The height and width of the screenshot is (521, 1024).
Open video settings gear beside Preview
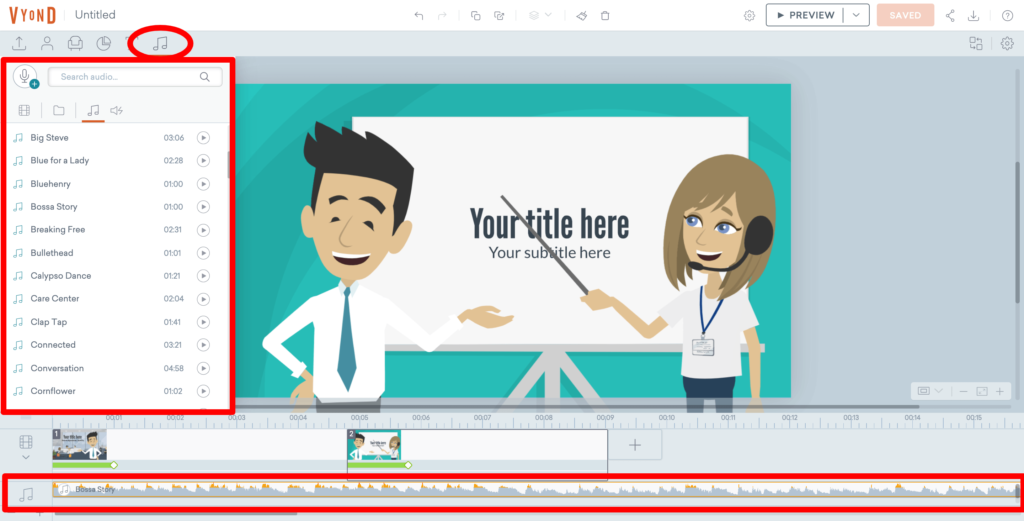click(x=749, y=16)
